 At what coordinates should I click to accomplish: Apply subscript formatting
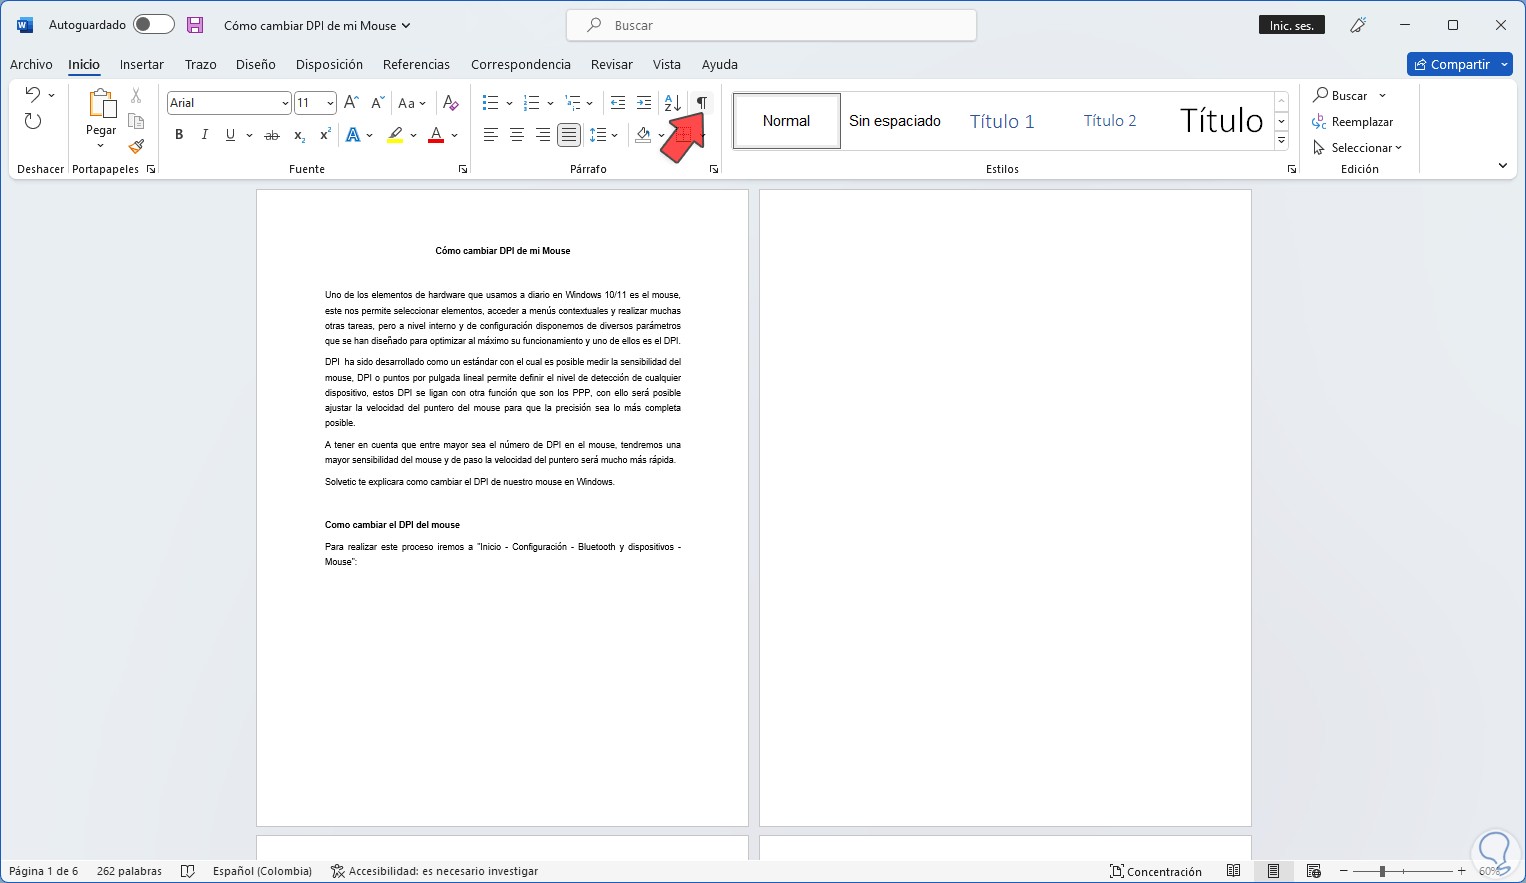pos(299,135)
